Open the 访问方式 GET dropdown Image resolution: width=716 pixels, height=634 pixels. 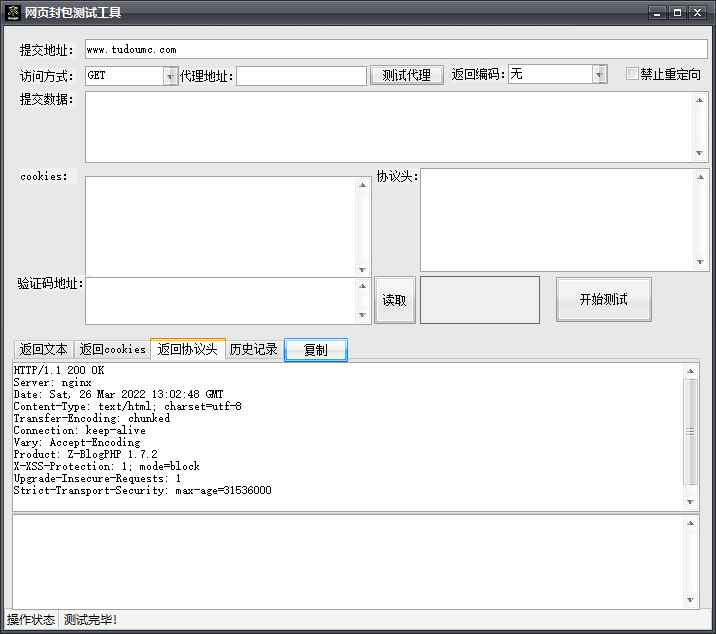170,75
